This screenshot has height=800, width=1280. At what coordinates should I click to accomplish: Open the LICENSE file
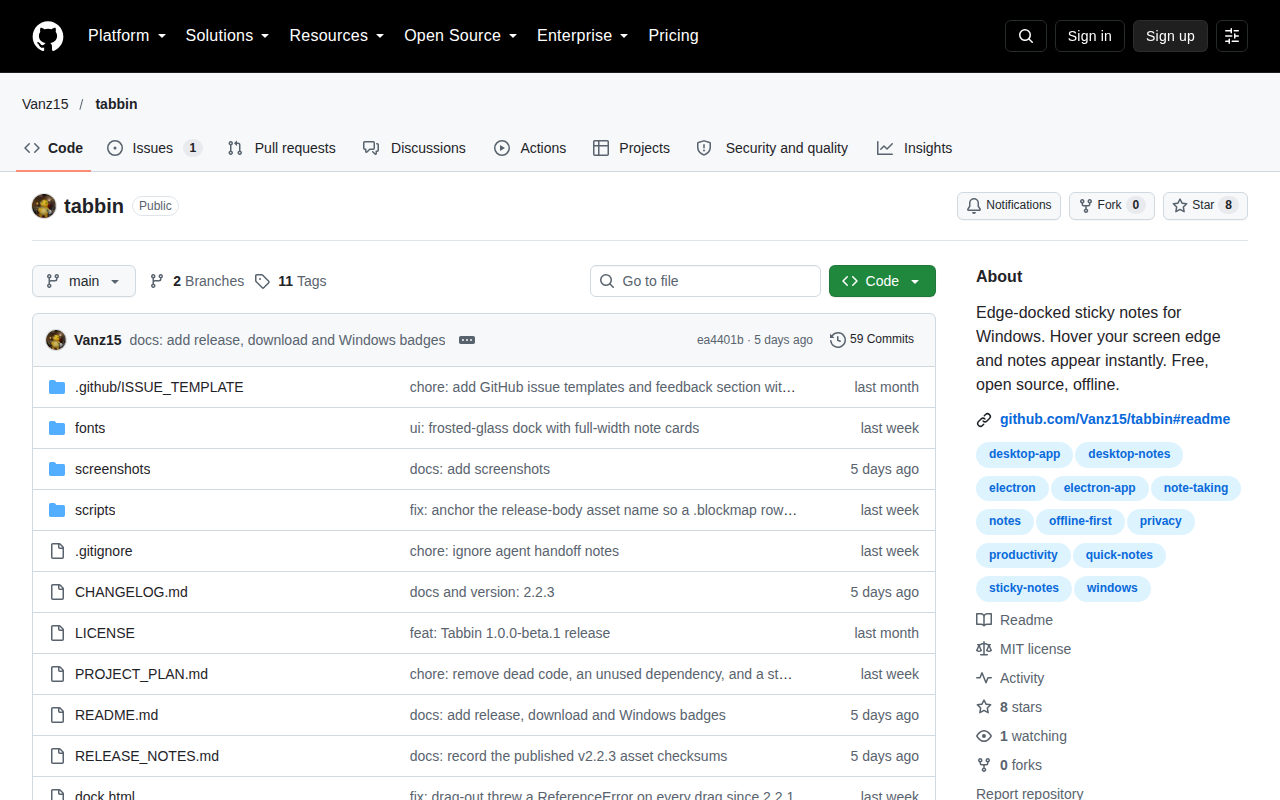tap(105, 633)
